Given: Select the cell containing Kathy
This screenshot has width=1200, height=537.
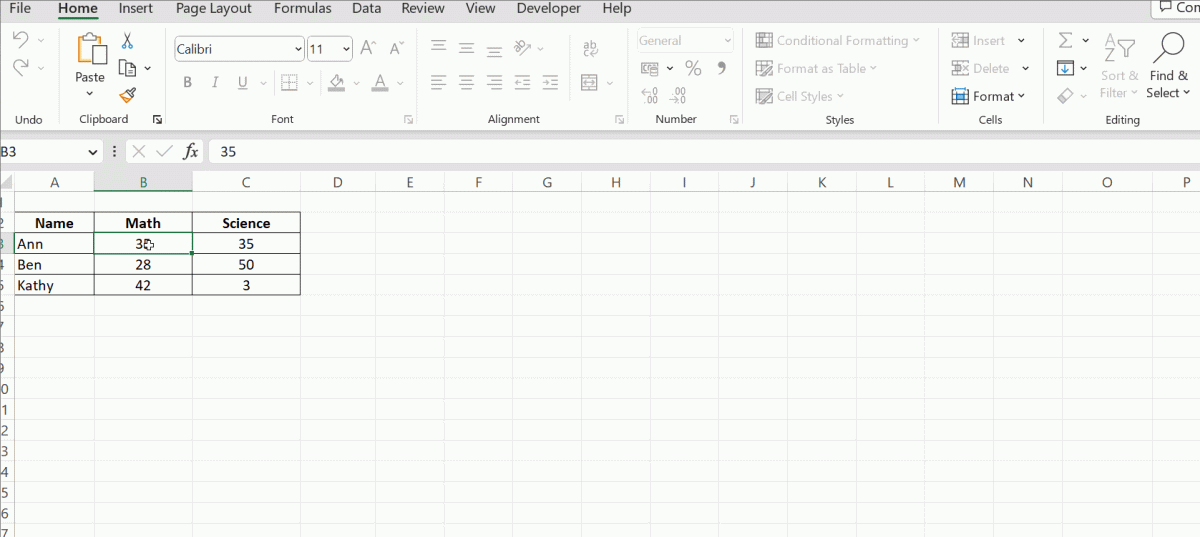Looking at the screenshot, I should pyautogui.click(x=54, y=285).
